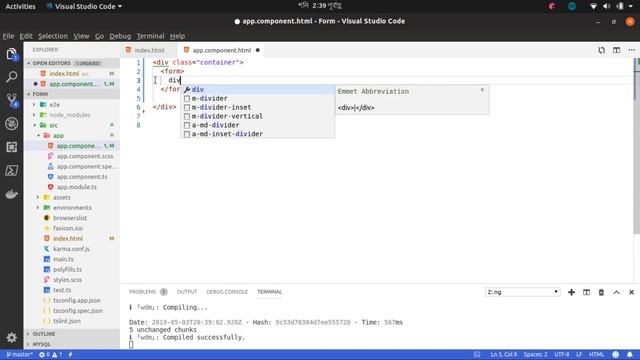Select a-md-divider suggestion
The height and width of the screenshot is (360, 640).
(258, 125)
